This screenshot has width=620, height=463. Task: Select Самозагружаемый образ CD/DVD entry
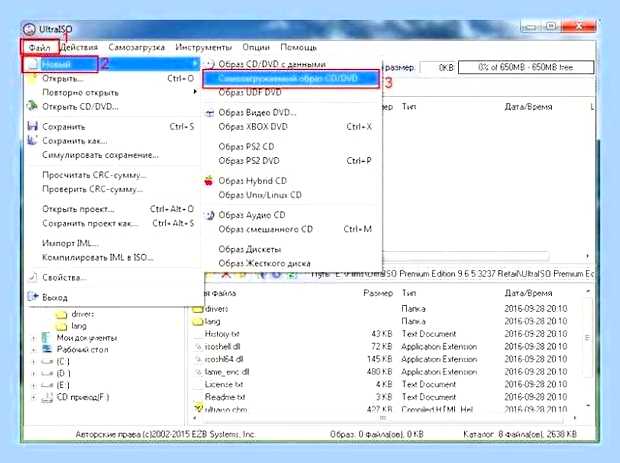point(291,78)
